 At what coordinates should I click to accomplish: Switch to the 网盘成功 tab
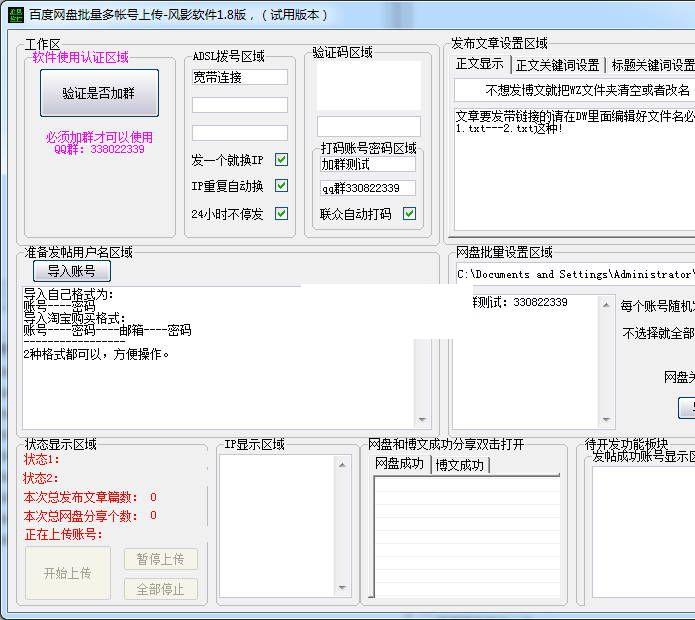click(400, 464)
